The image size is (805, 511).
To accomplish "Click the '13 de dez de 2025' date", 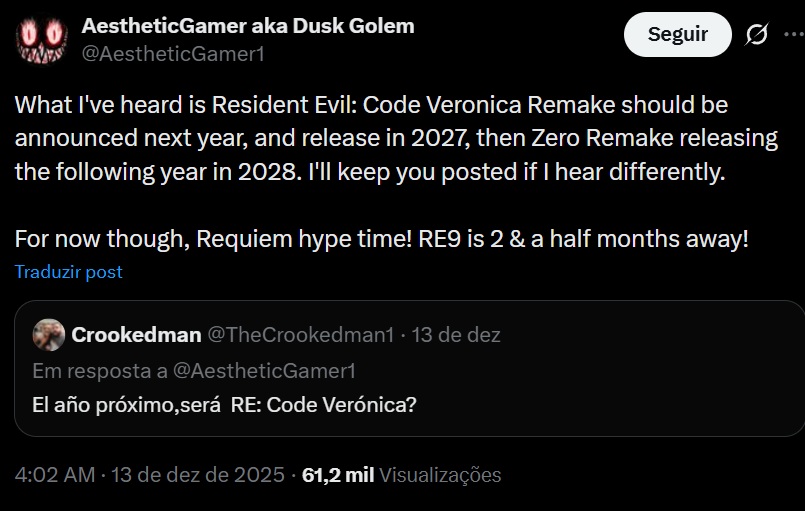I will (198, 475).
